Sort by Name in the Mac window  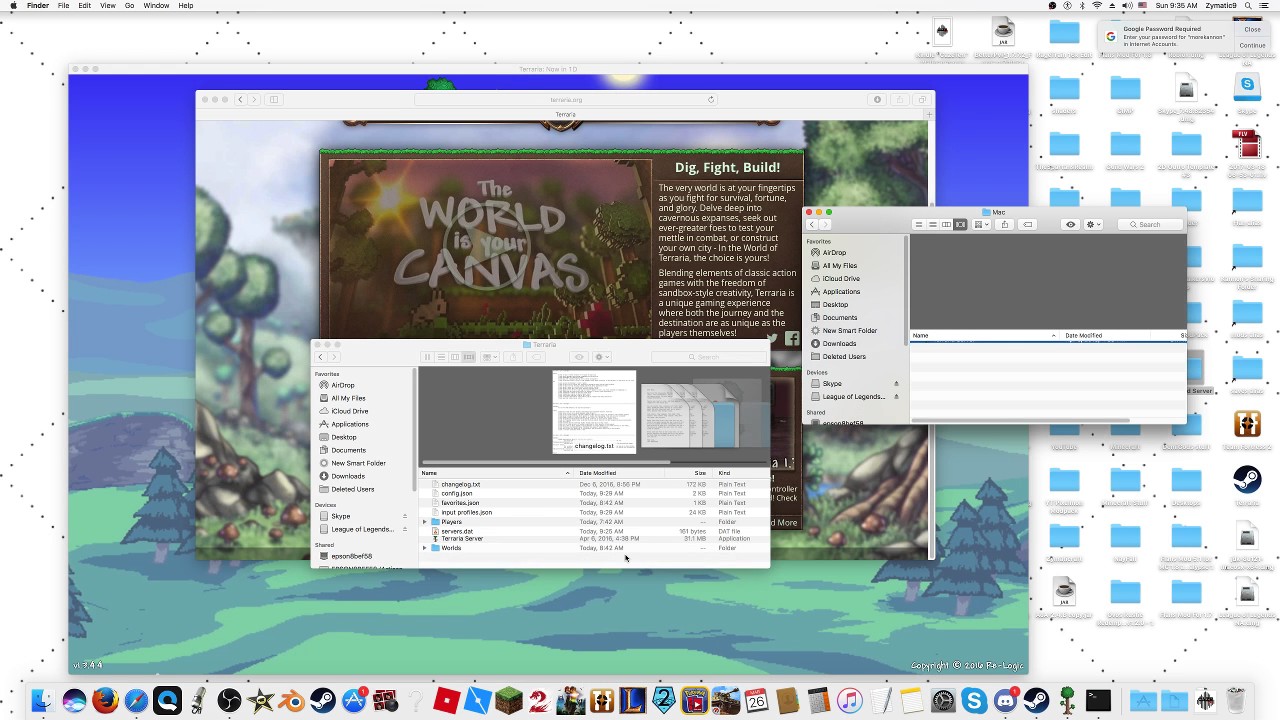[985, 336]
